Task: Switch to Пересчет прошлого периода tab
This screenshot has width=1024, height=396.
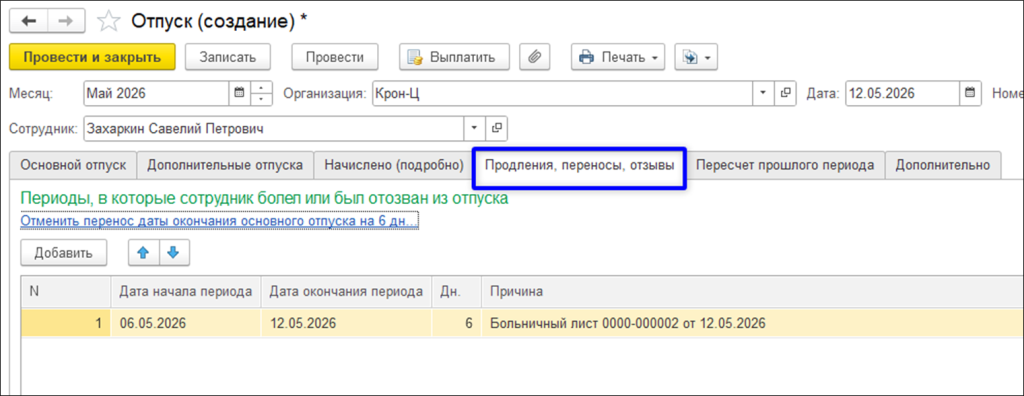Action: [785, 165]
